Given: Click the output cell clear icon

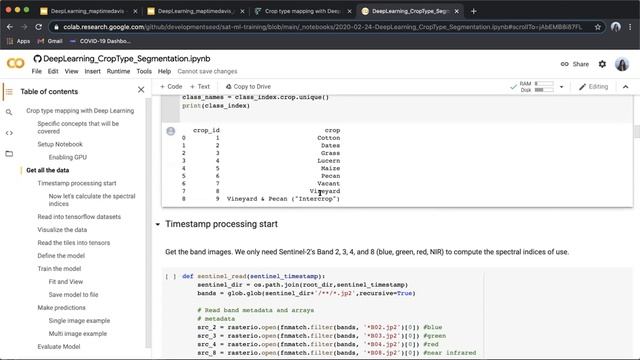Looking at the screenshot, I should point(171,131).
